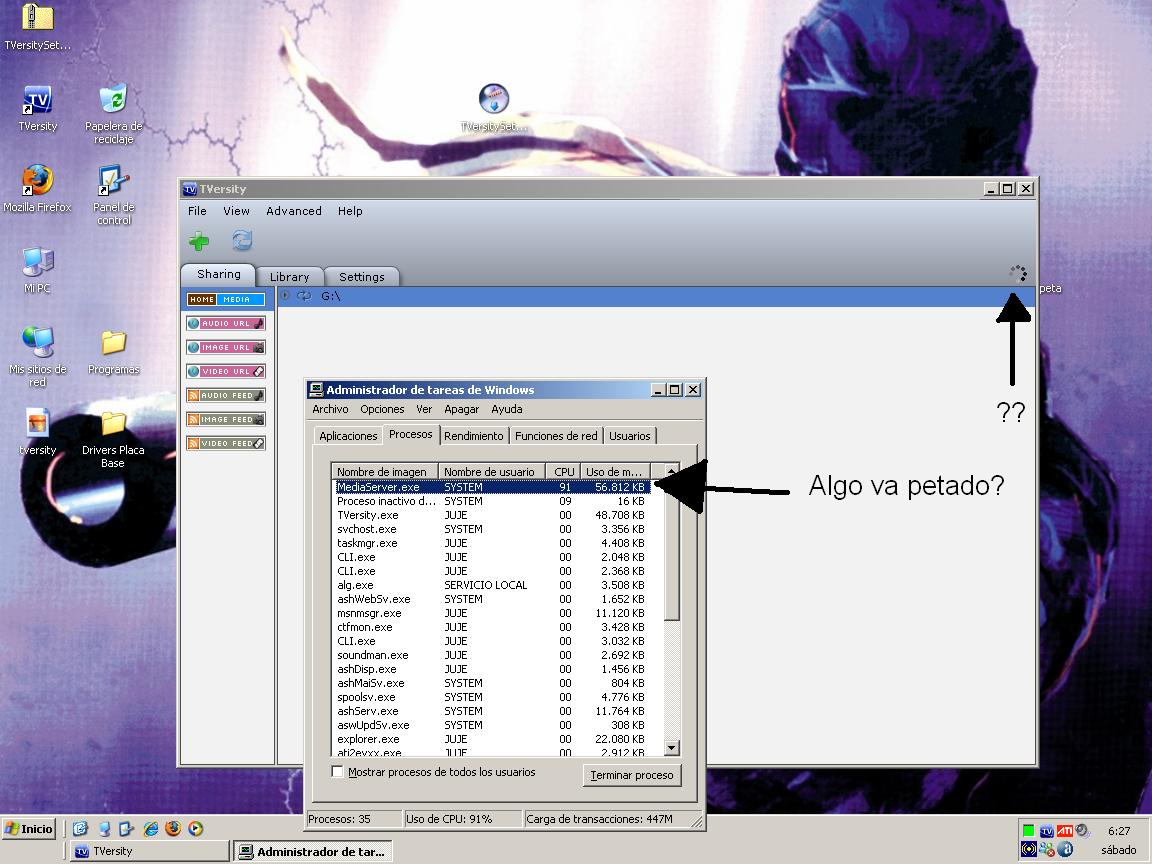Select the Video URL sidebar badge

225,371
